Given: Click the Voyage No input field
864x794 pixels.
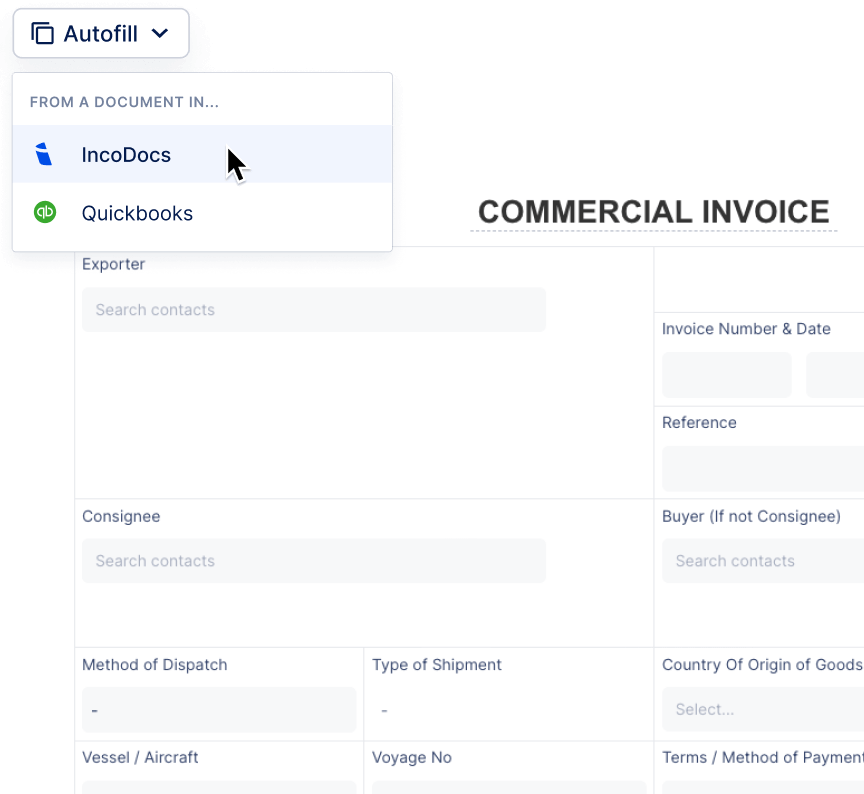Looking at the screenshot, I should 508,787.
